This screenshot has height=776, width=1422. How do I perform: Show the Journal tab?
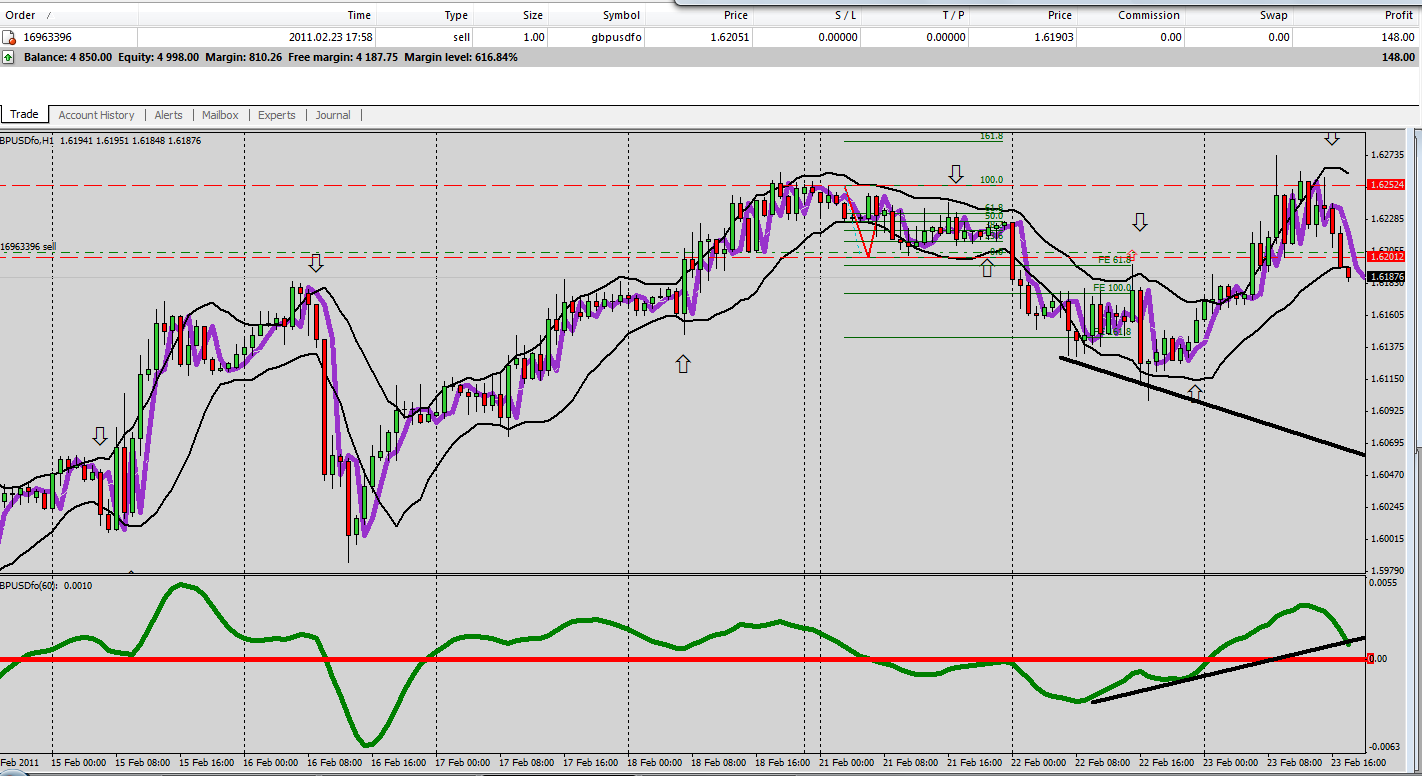pos(333,115)
